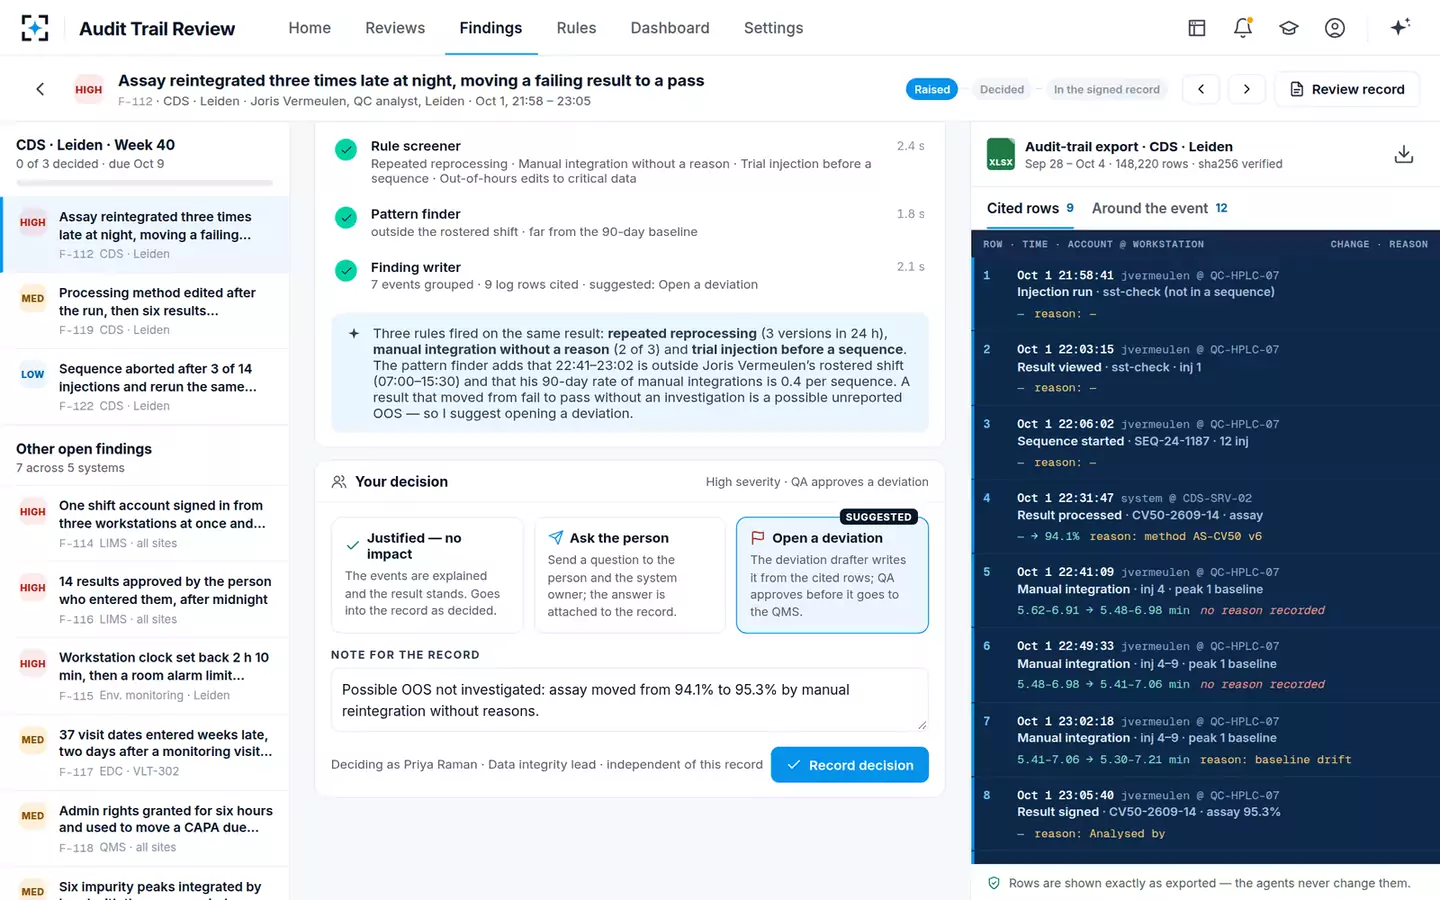The width and height of the screenshot is (1440, 900).
Task: Open notifications bell icon
Action: pyautogui.click(x=1243, y=28)
